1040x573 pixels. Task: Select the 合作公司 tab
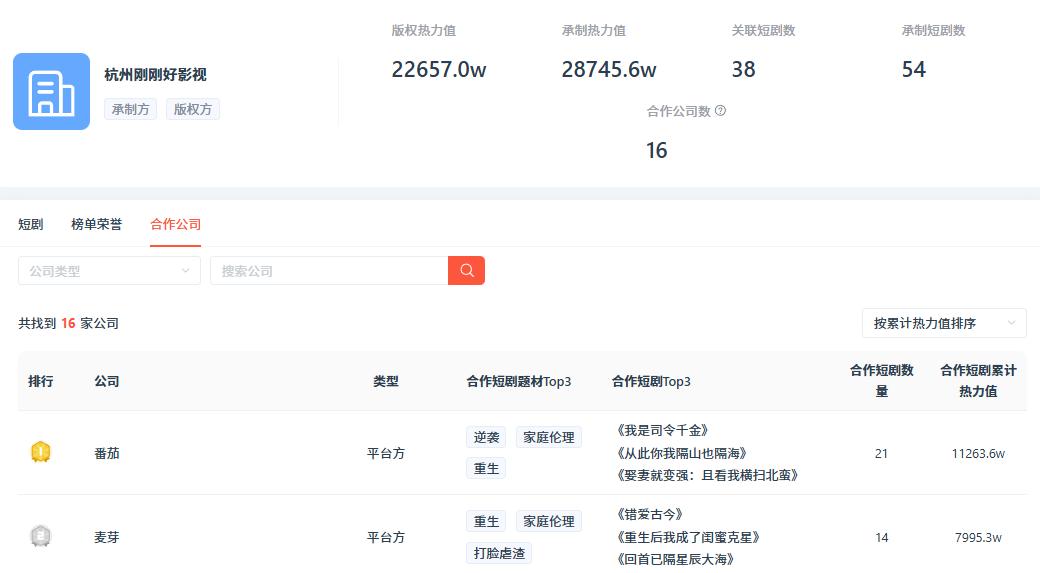[175, 224]
